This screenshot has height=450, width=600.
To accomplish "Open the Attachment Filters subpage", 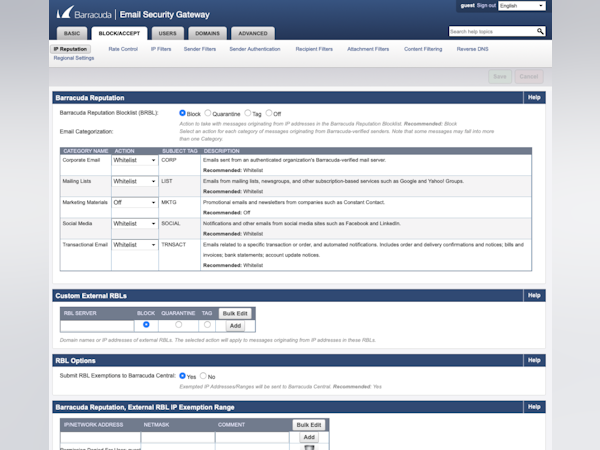I will coord(368,49).
